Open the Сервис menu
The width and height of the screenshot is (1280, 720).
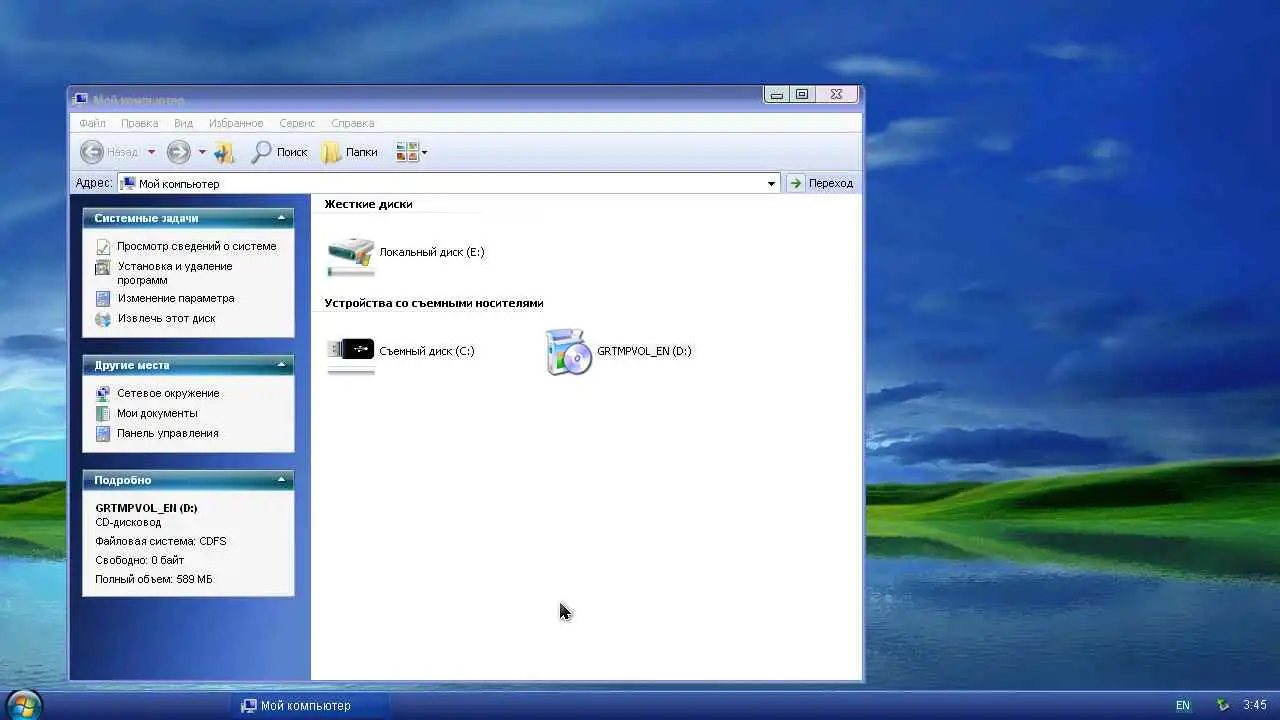point(297,123)
